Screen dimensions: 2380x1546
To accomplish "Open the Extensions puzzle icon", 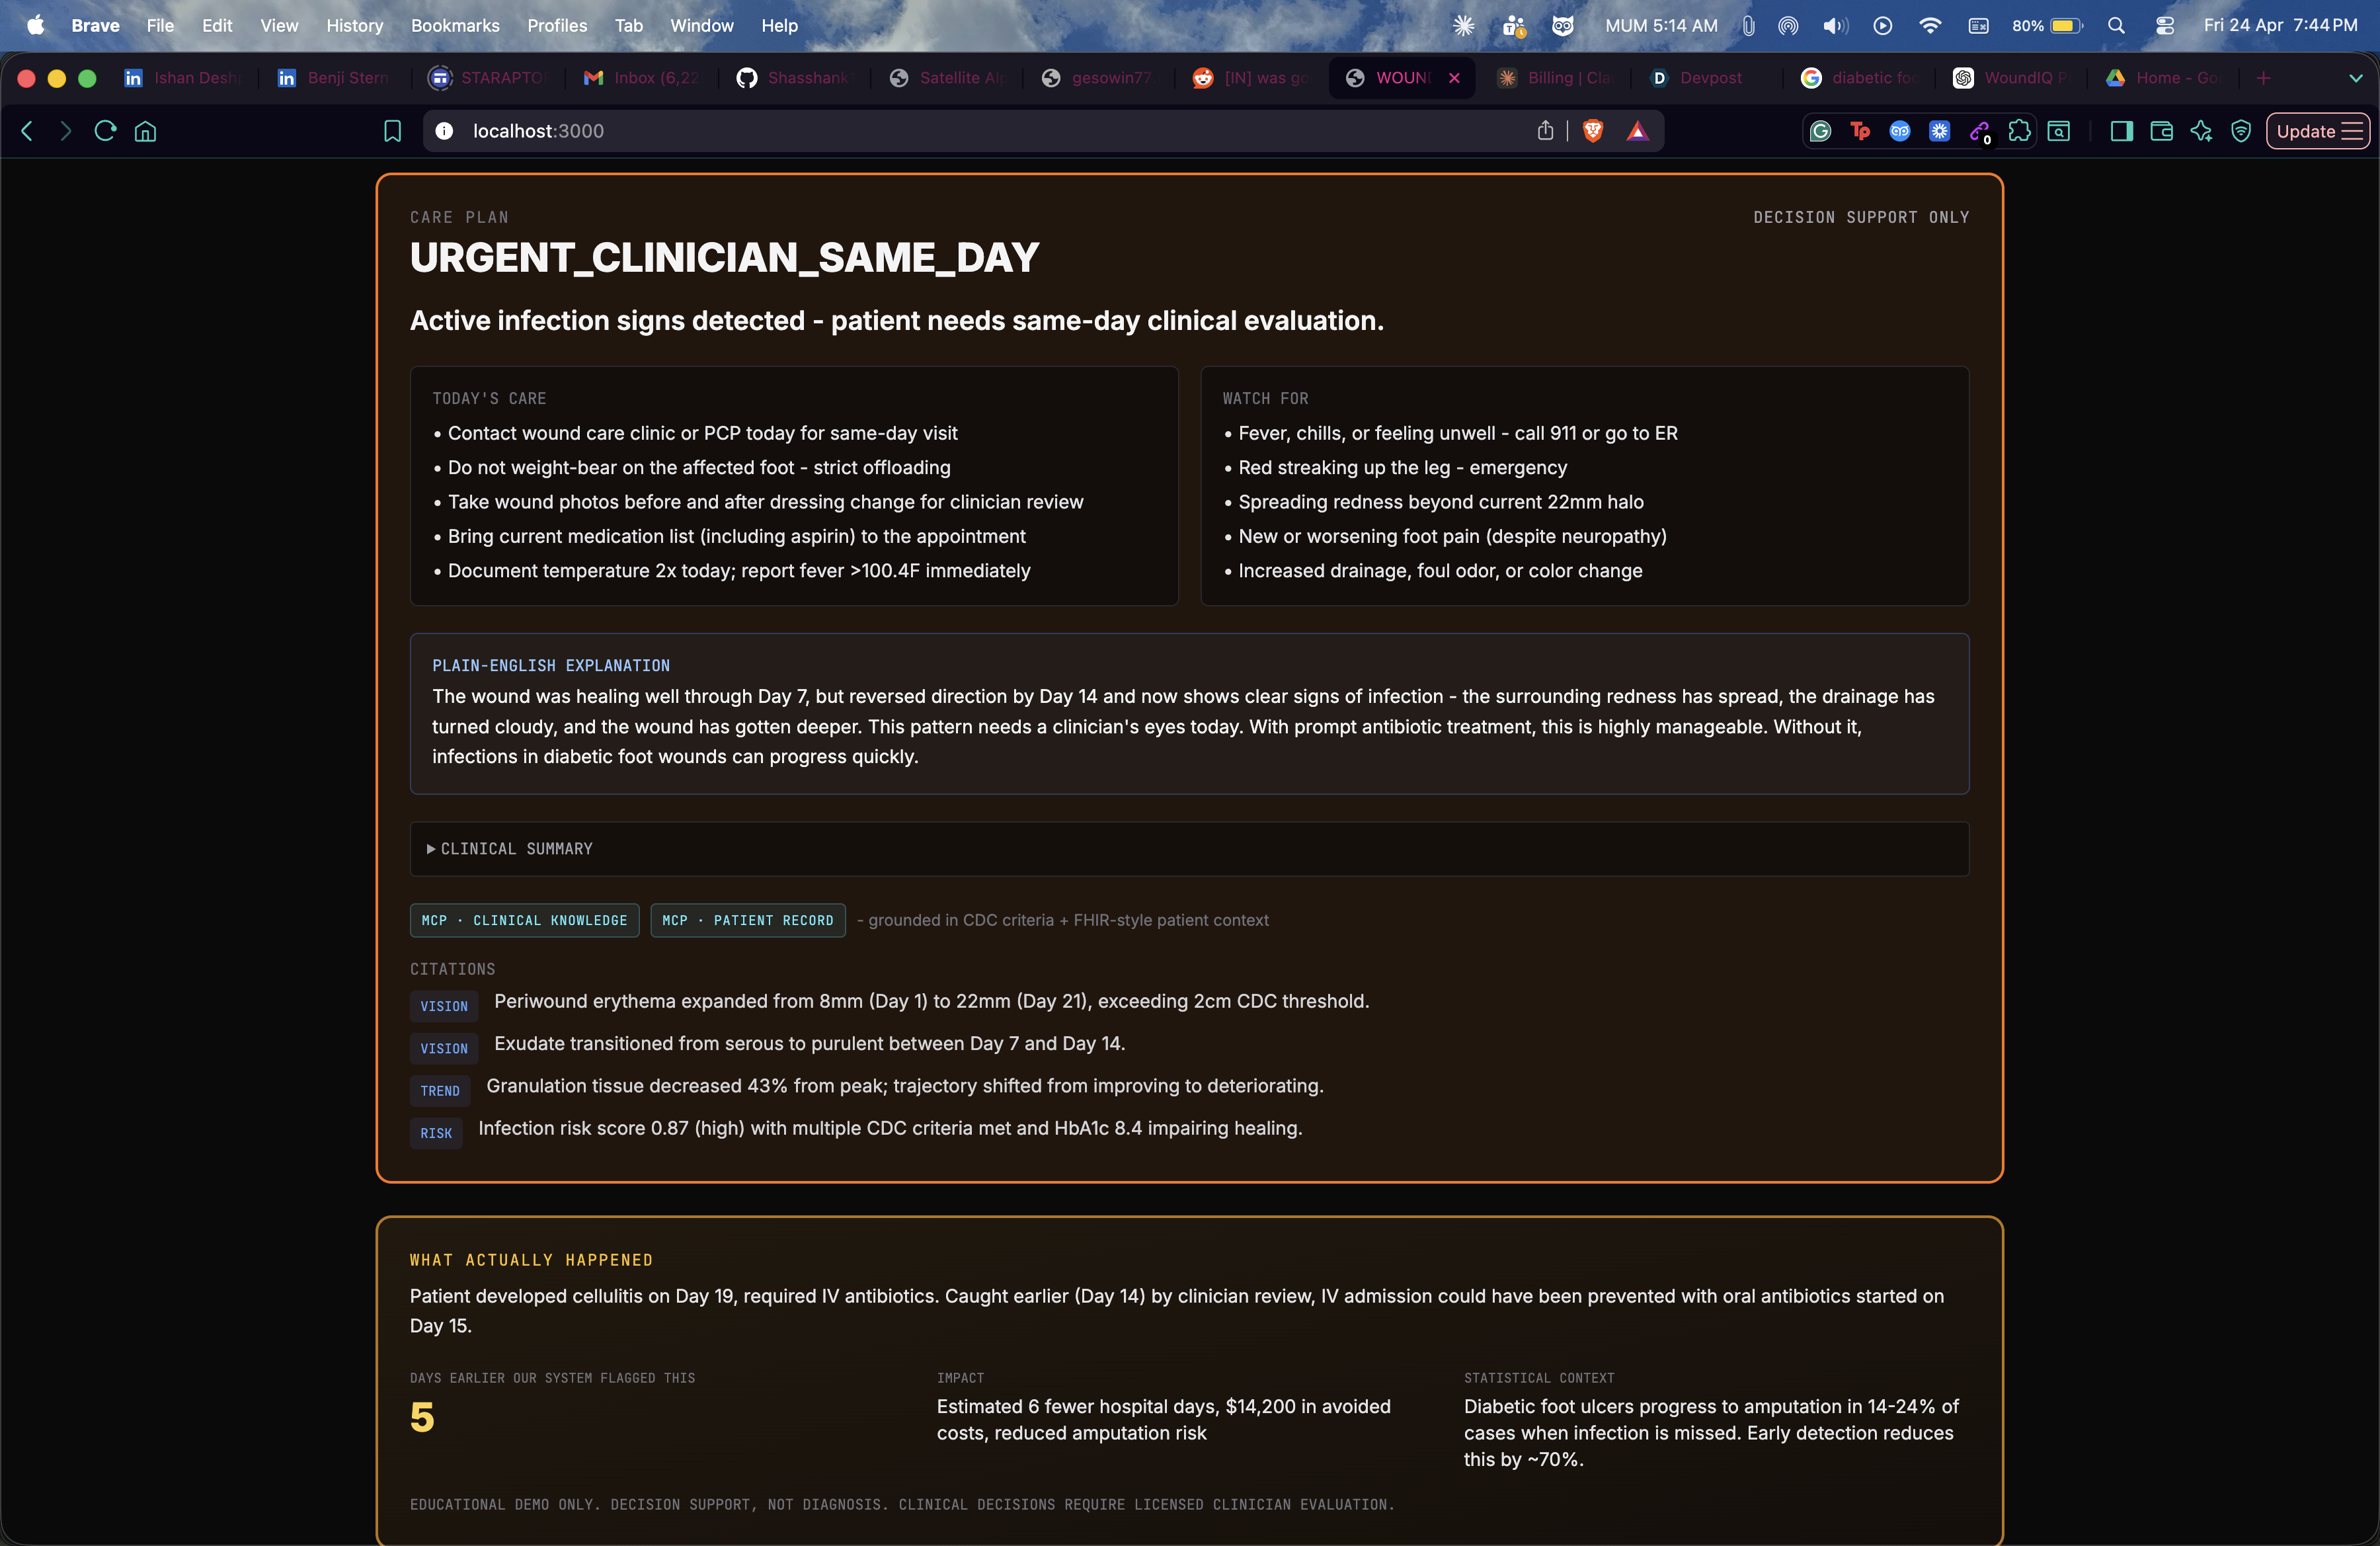I will pyautogui.click(x=2019, y=131).
